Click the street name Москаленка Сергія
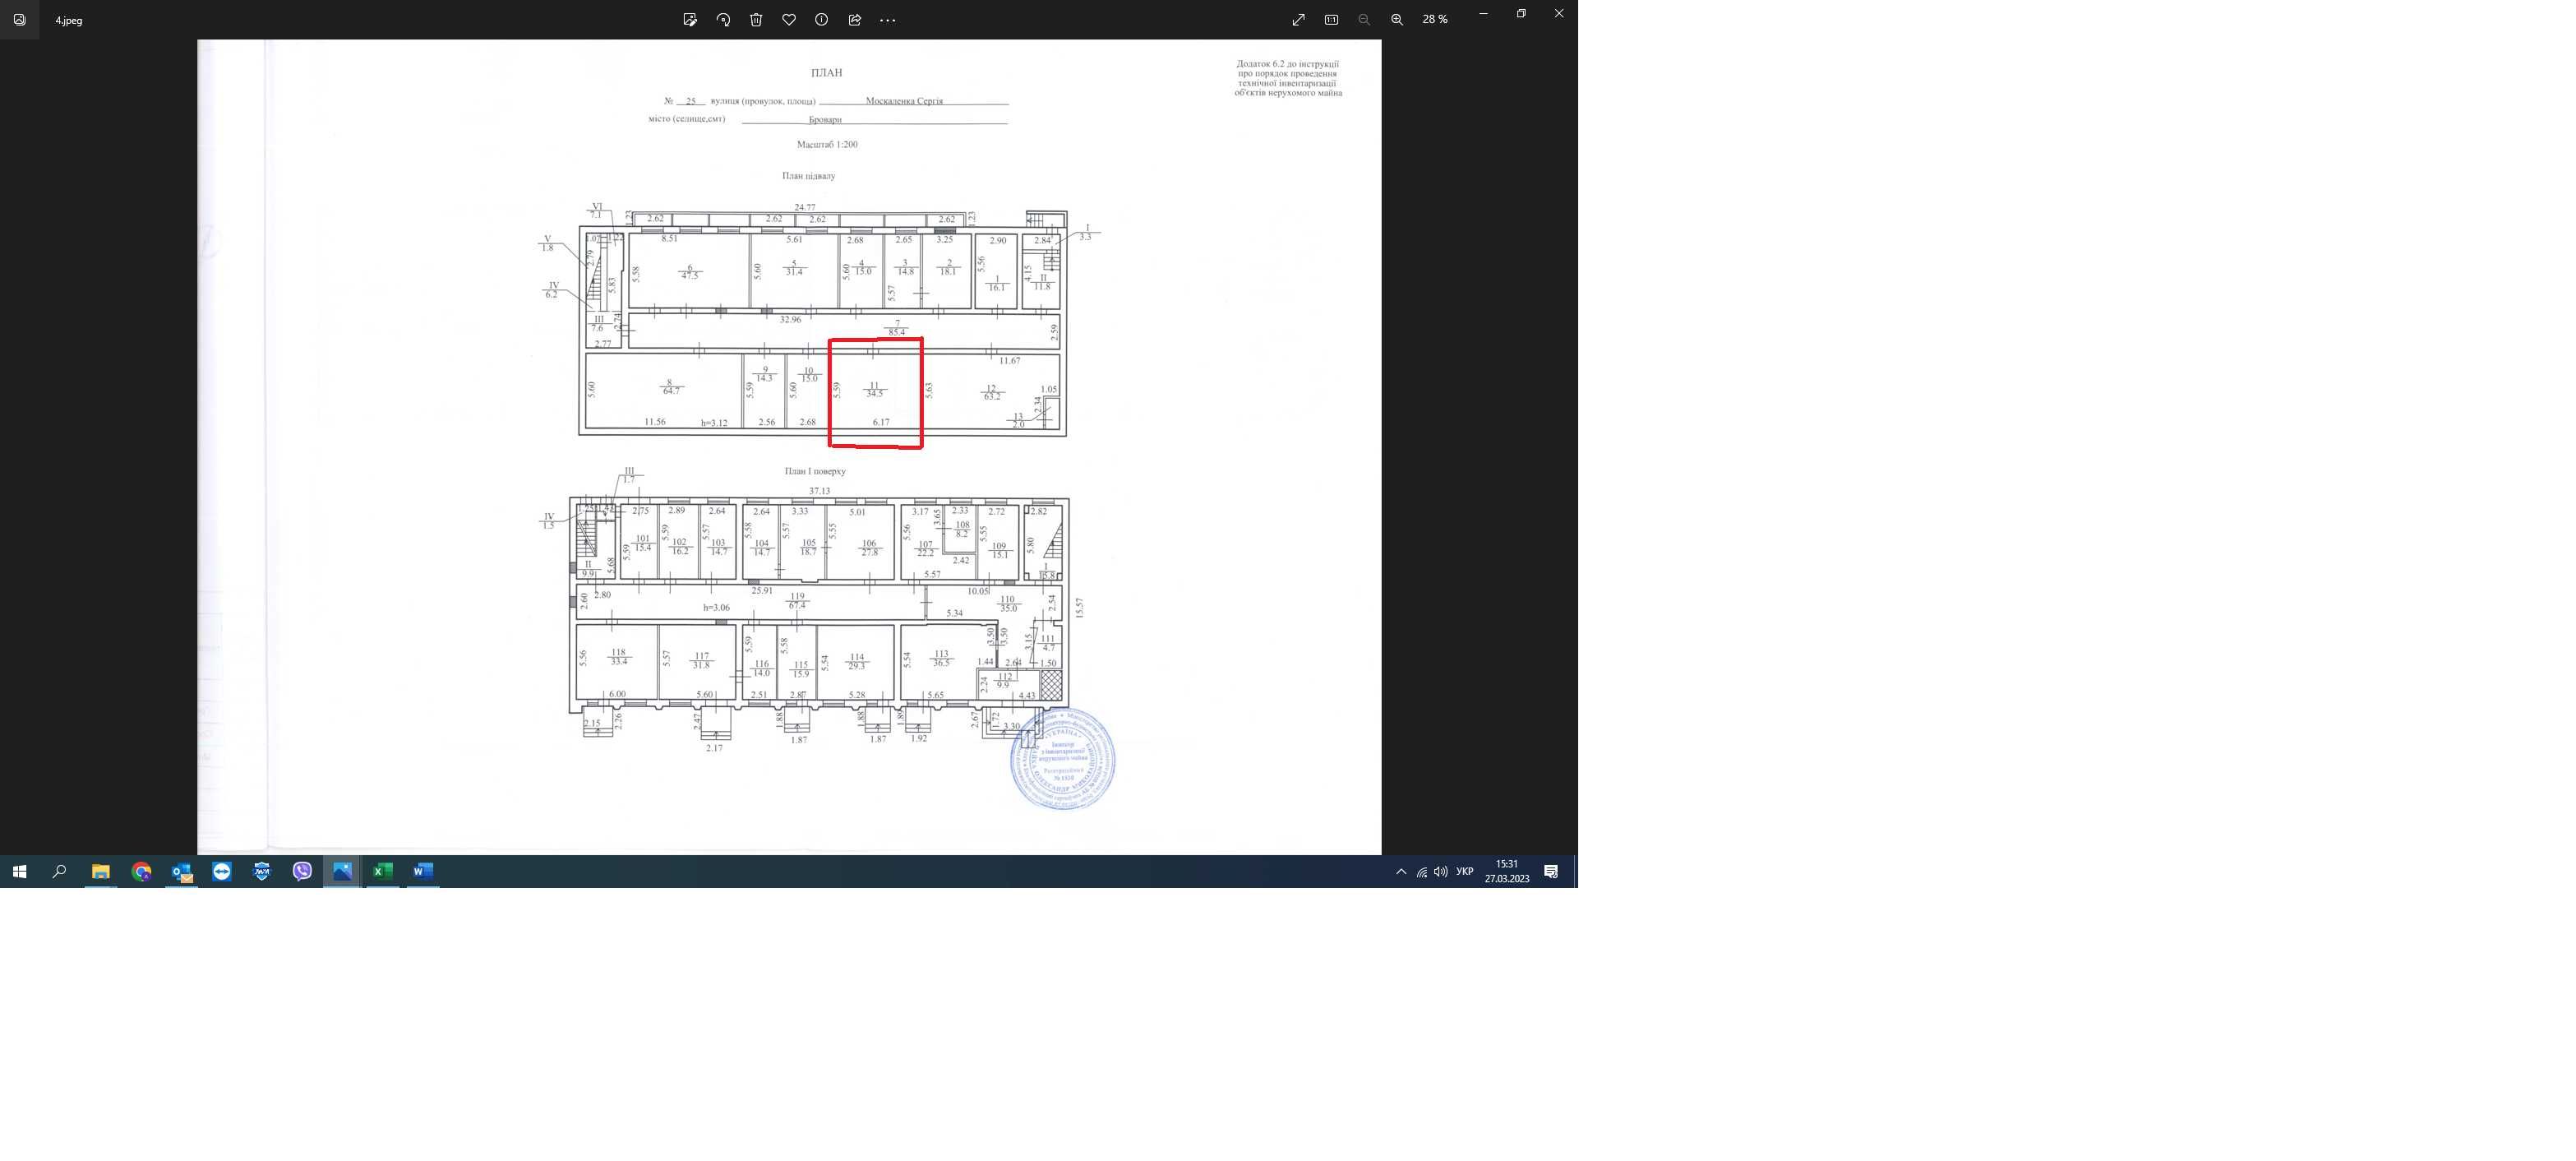Screen dimensions: 2576x1161 point(904,101)
